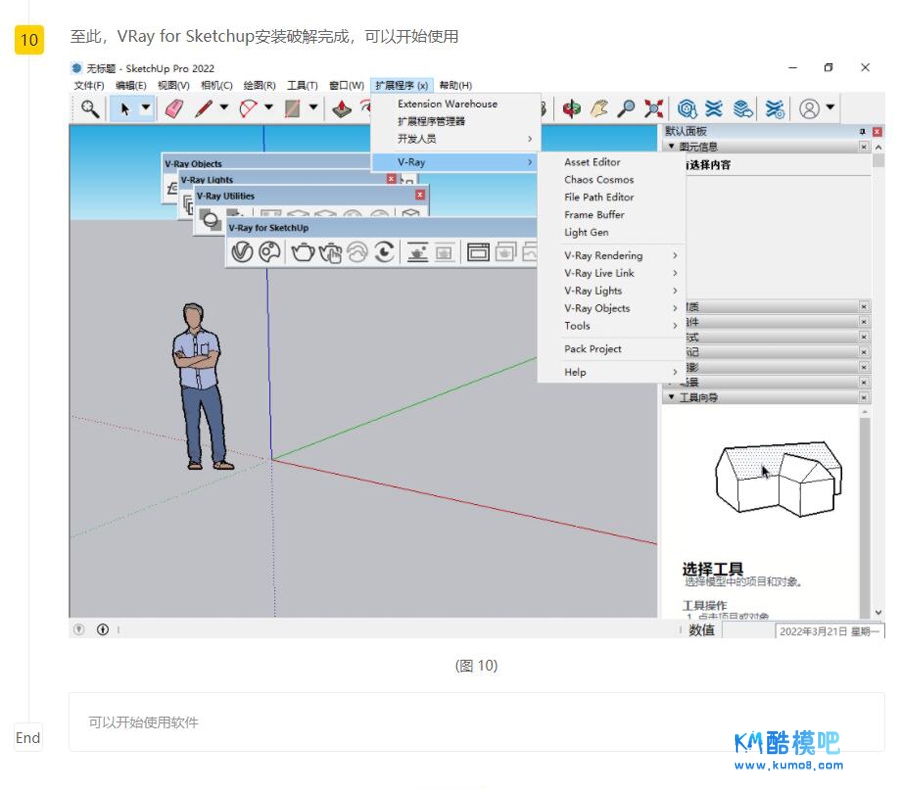900x789 pixels.
Task: Collapse the 图元信息 section triangle
Action: tap(671, 146)
